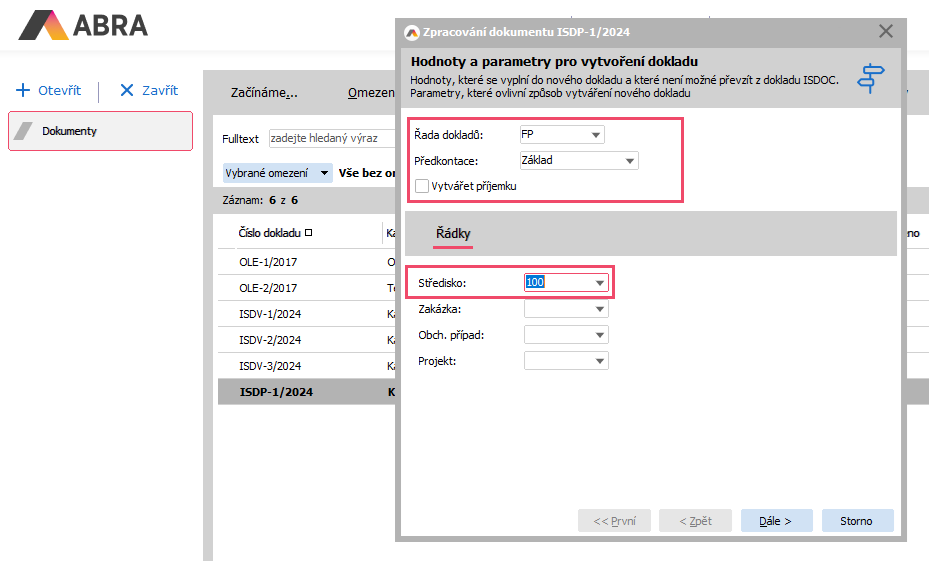Click the plus icon next to Otevřít
Screen dimensions: 929x561
click(23, 90)
